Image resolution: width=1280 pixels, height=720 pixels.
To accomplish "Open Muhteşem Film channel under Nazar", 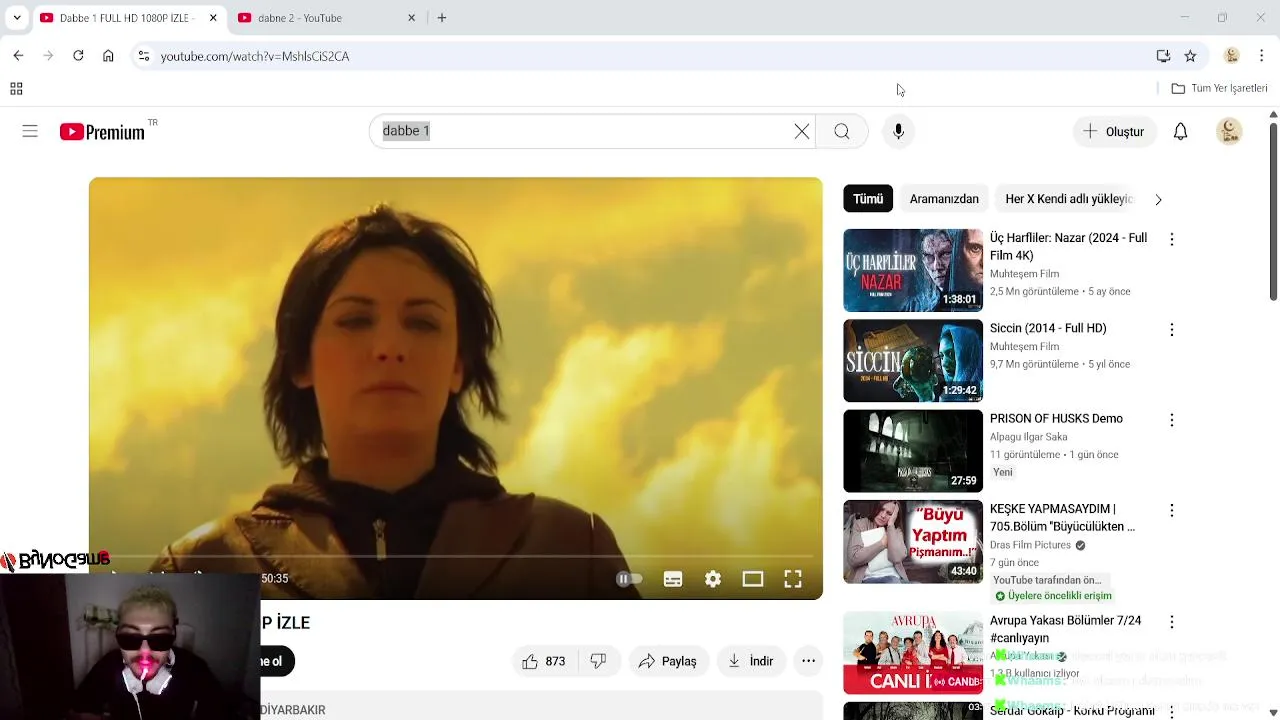I will (1024, 274).
